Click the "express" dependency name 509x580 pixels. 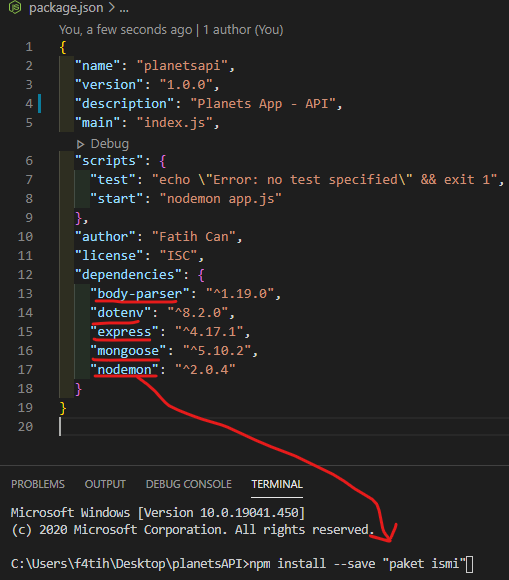tap(124, 332)
